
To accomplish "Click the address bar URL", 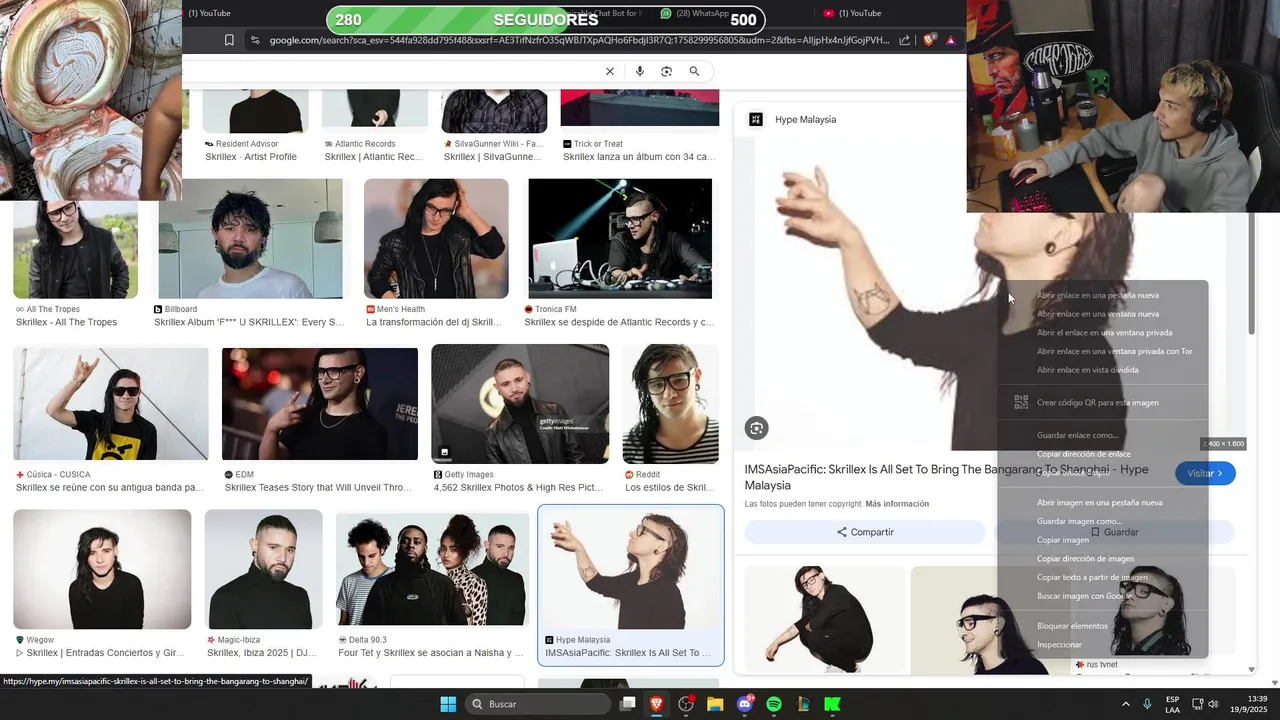I will [578, 40].
